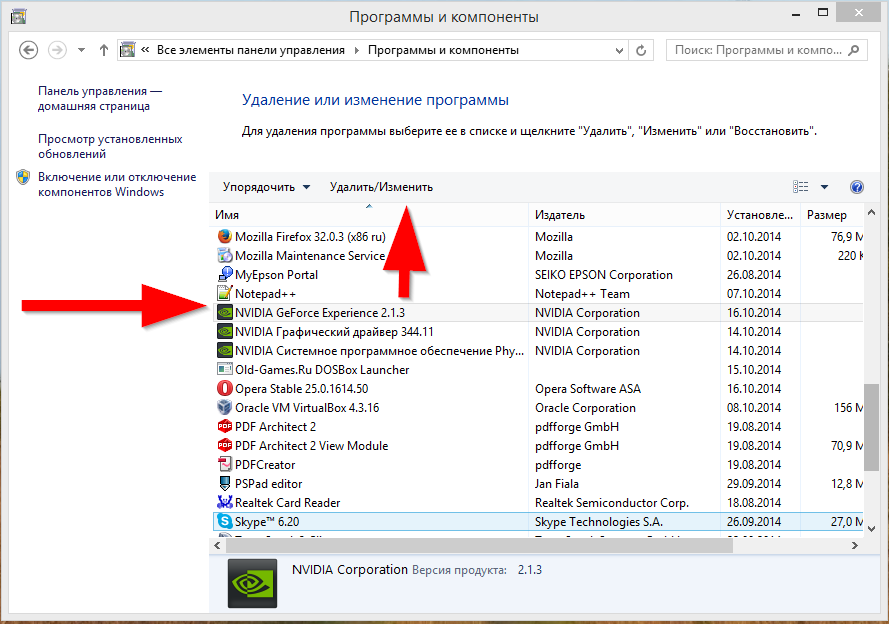Click the Realtek Card Reader icon
The height and width of the screenshot is (624, 889).
(225, 503)
